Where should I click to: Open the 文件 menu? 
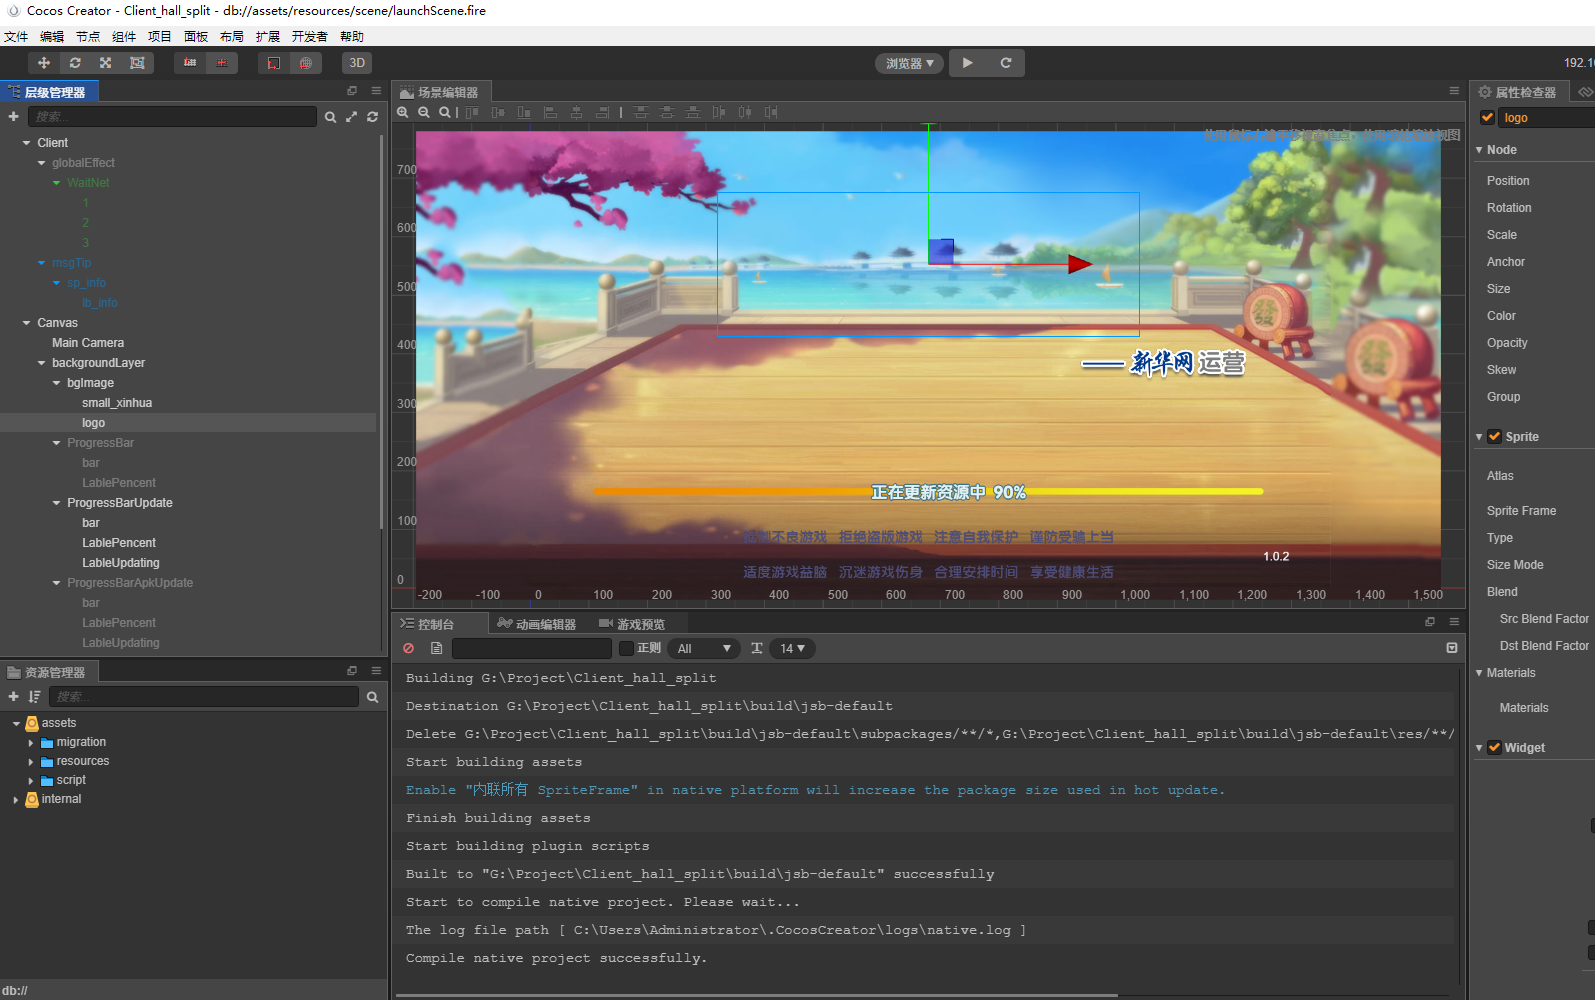tap(16, 36)
